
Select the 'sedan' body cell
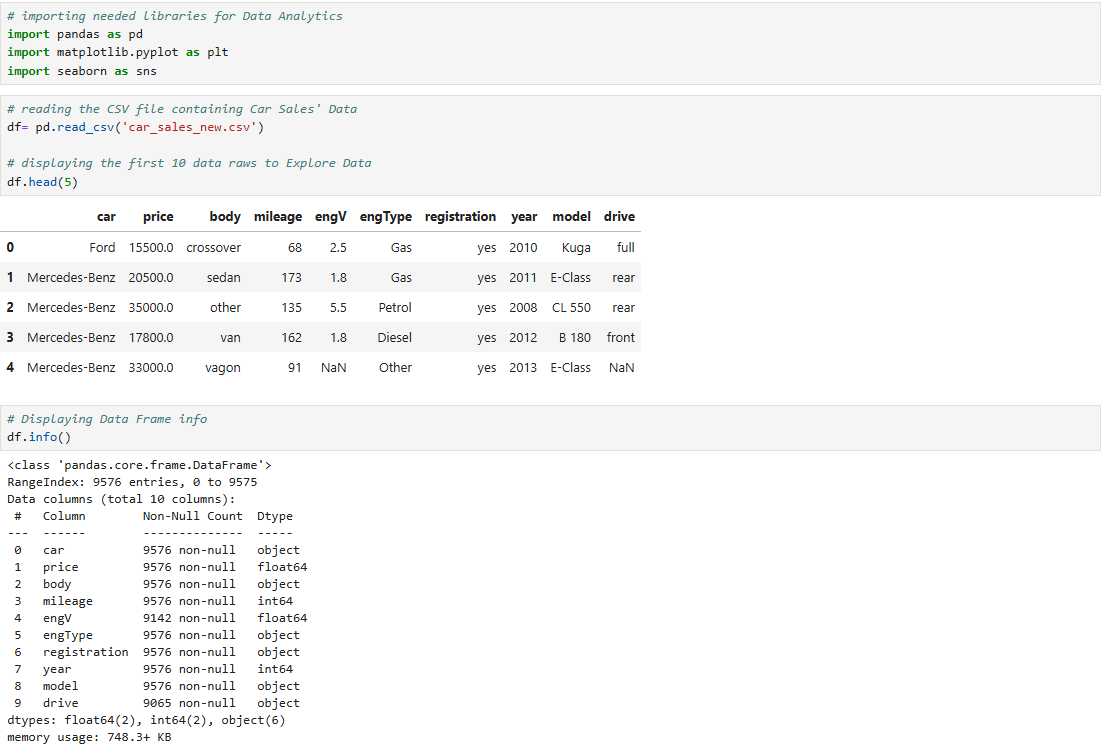[223, 277]
